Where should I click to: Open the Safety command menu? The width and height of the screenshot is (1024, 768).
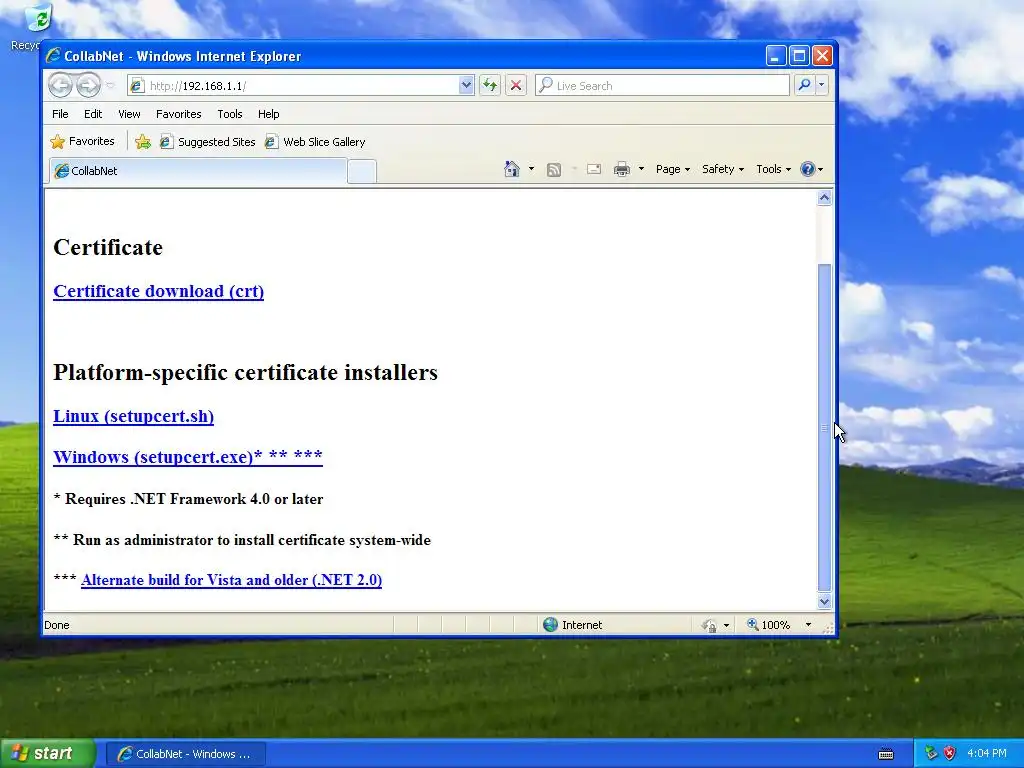[x=722, y=169]
